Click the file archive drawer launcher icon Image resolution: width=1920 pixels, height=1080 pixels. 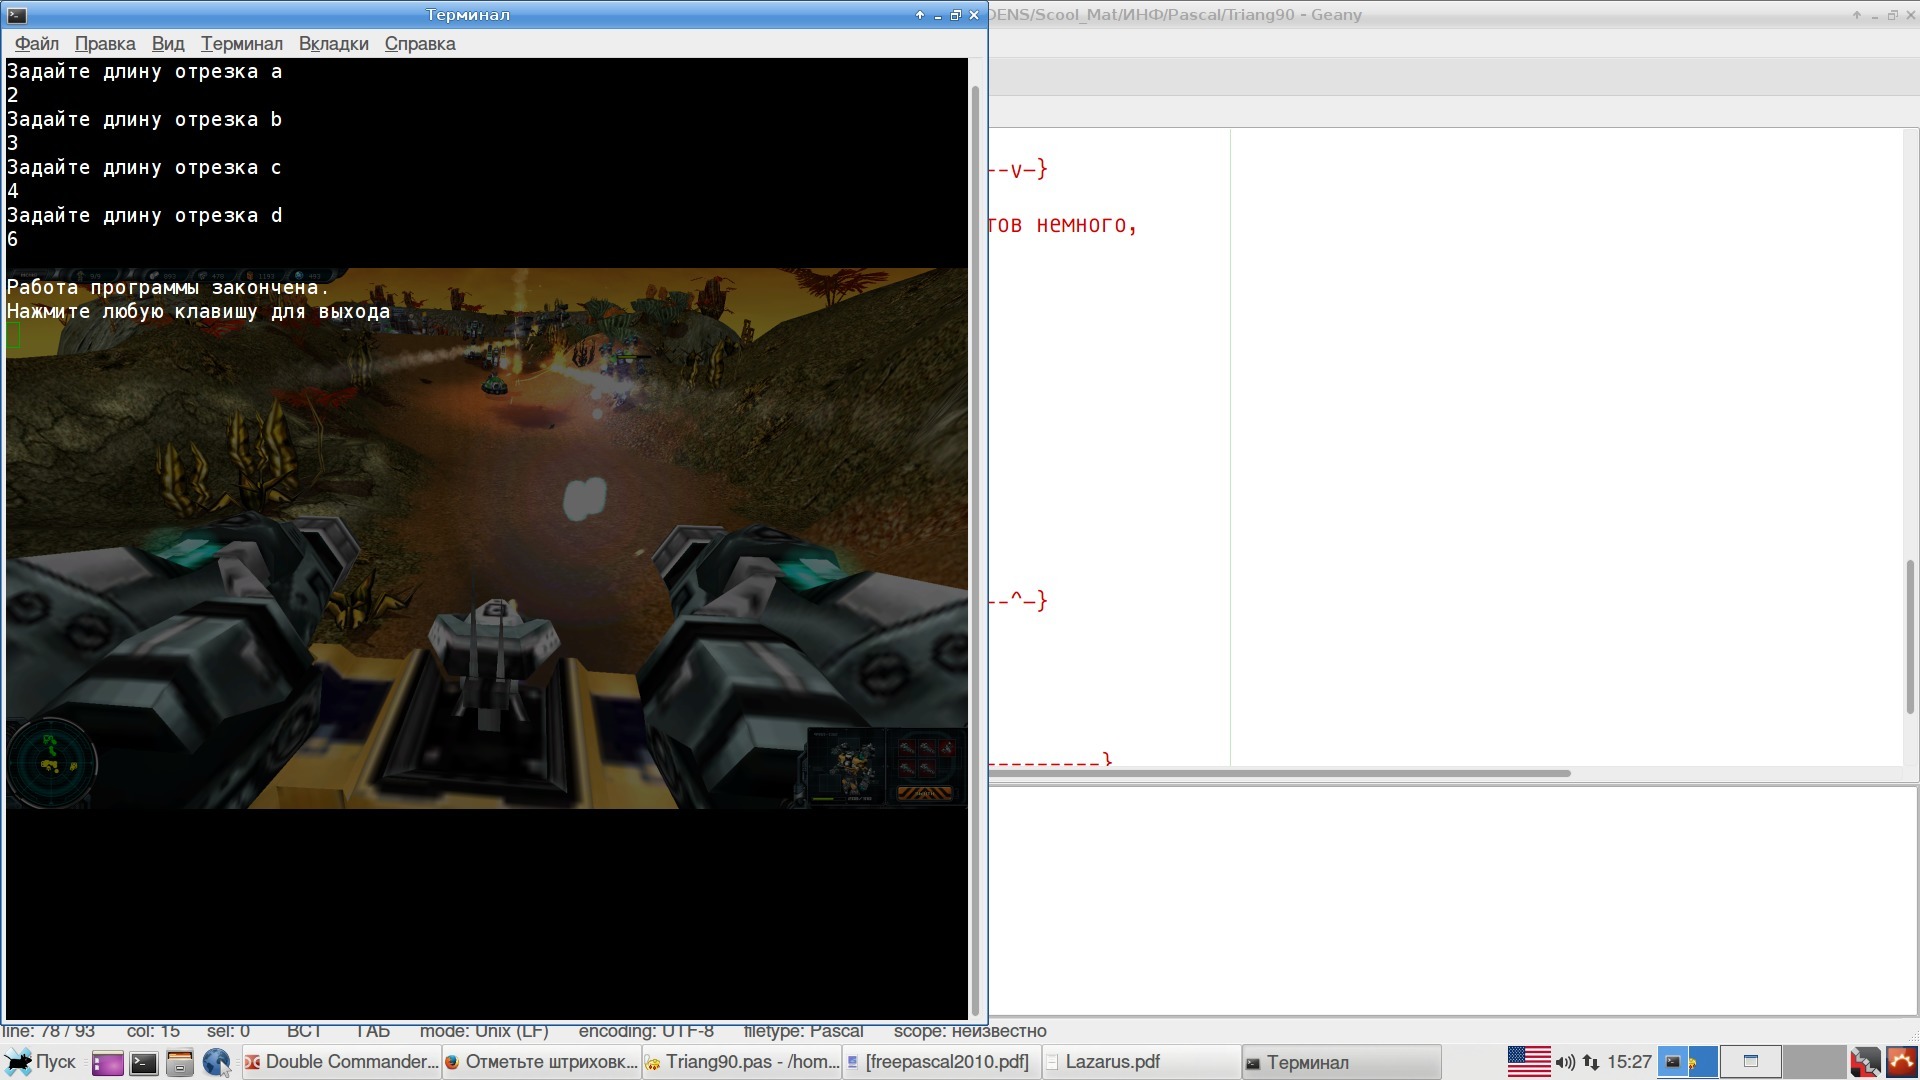[180, 1063]
